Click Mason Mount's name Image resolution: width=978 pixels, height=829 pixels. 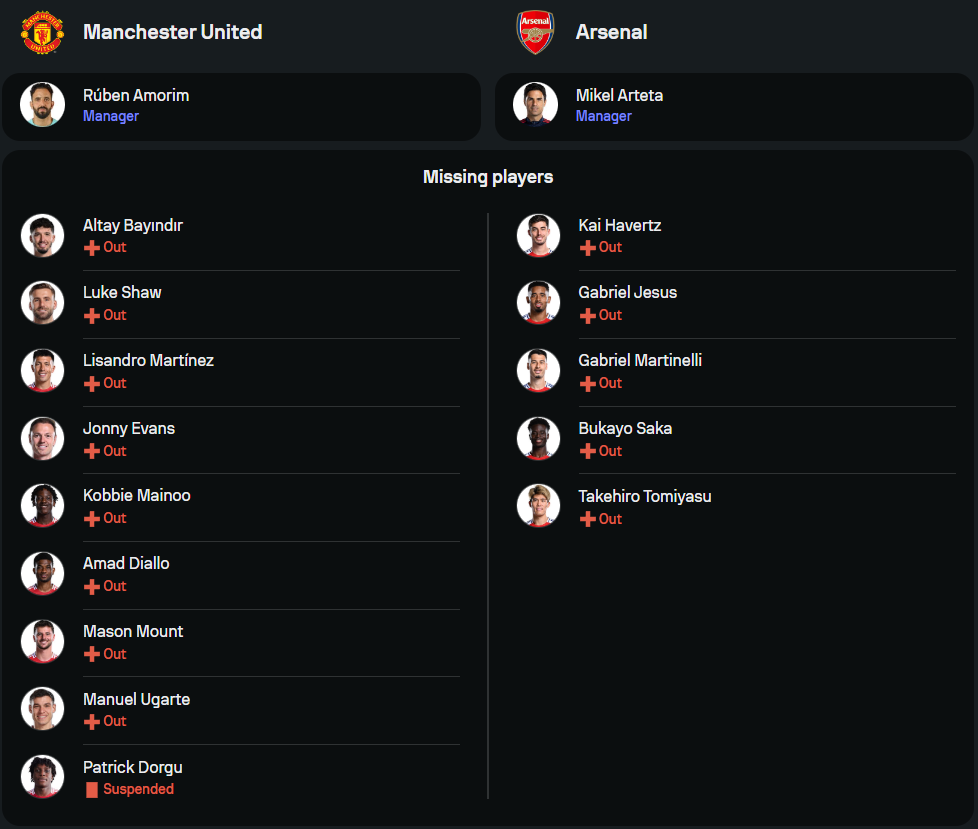133,632
